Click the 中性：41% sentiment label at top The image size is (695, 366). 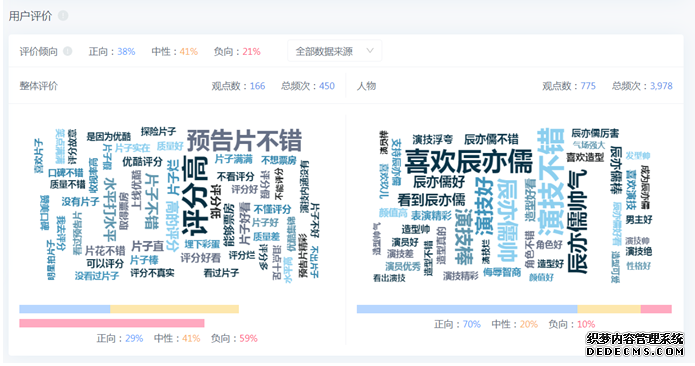tap(175, 52)
